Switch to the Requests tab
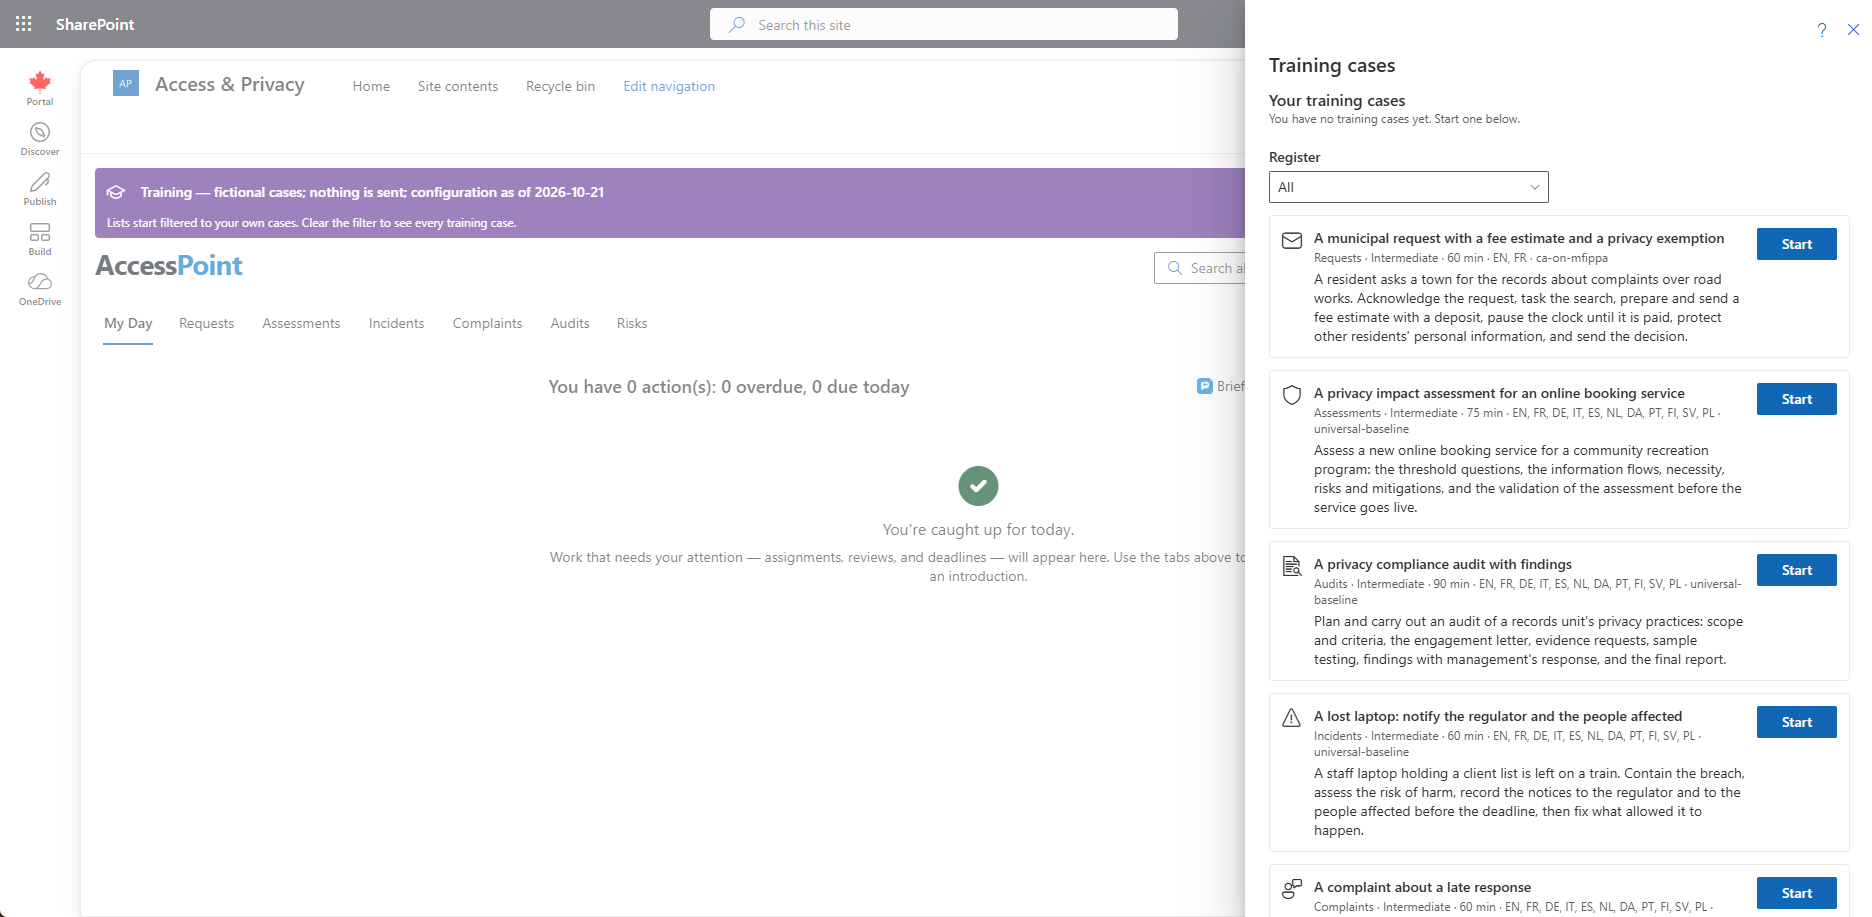 [x=206, y=323]
